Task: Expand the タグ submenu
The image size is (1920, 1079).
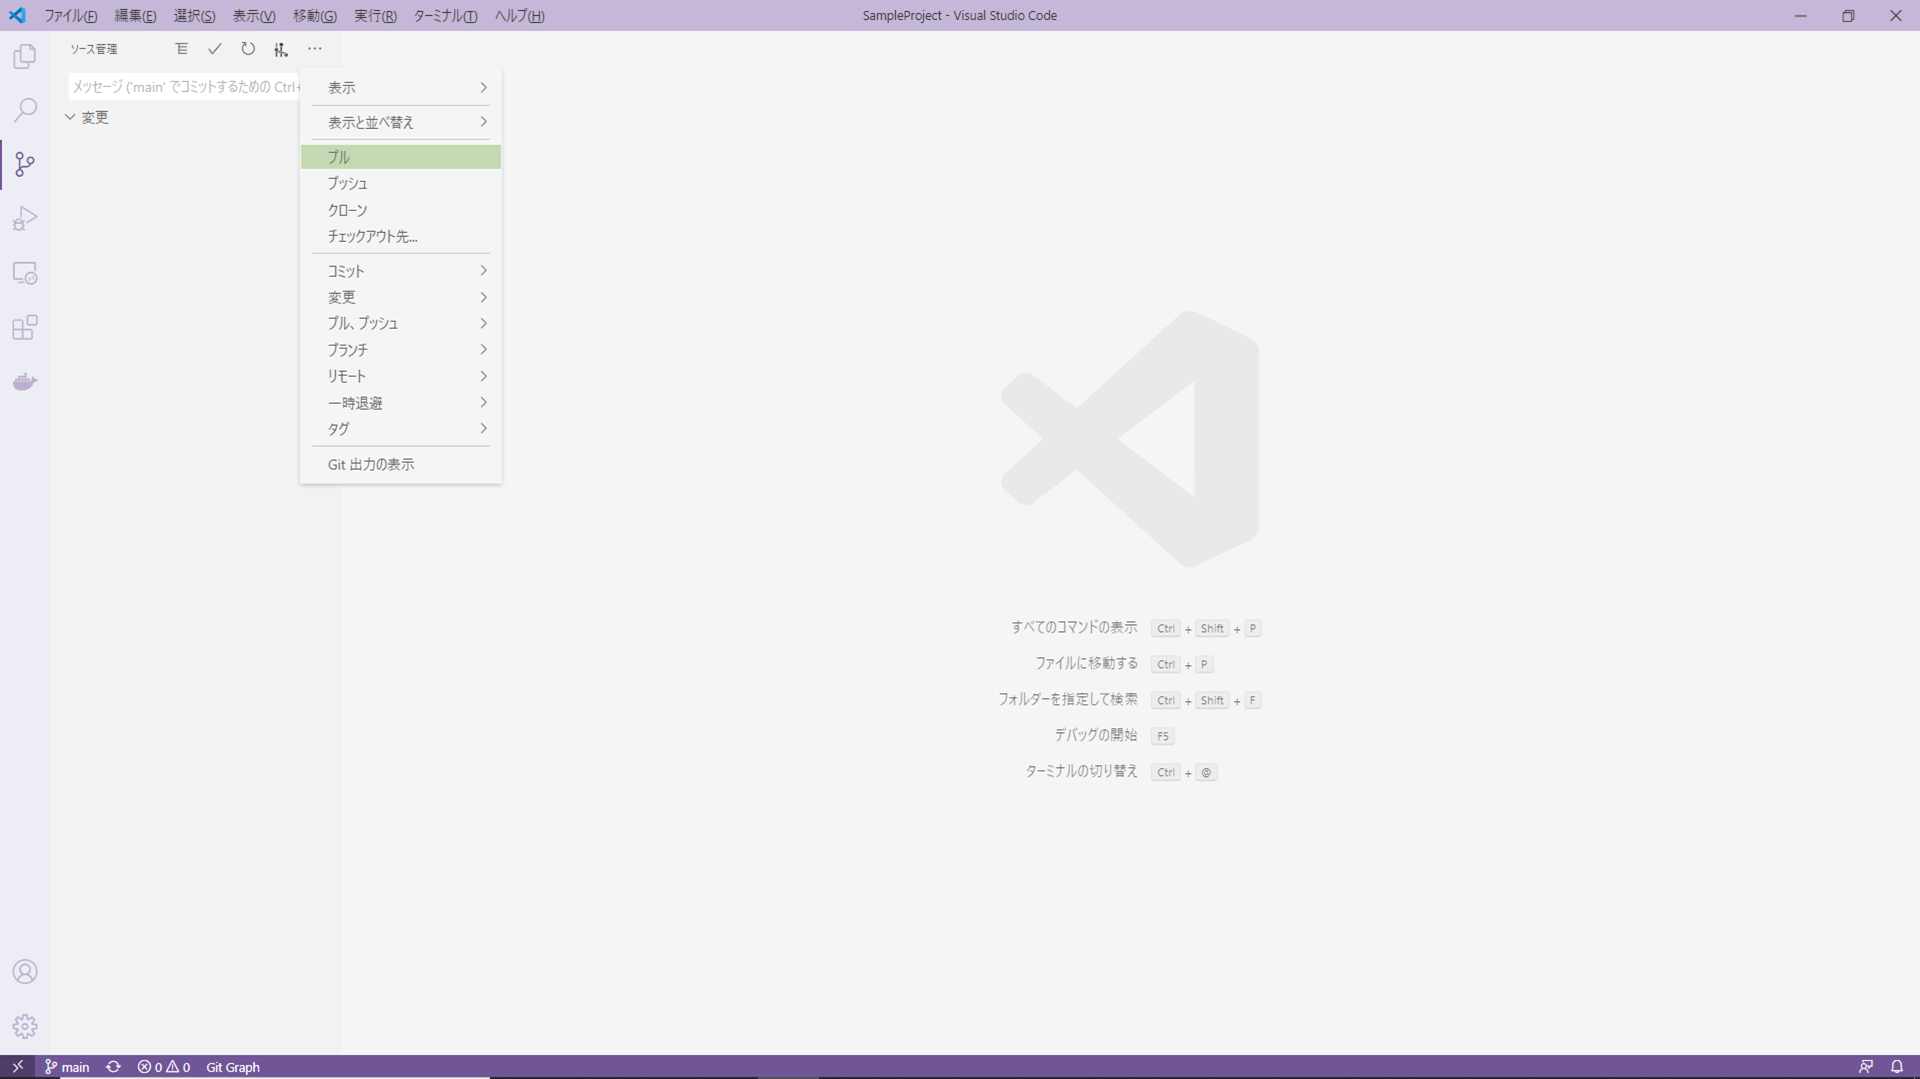Action: [401, 429]
